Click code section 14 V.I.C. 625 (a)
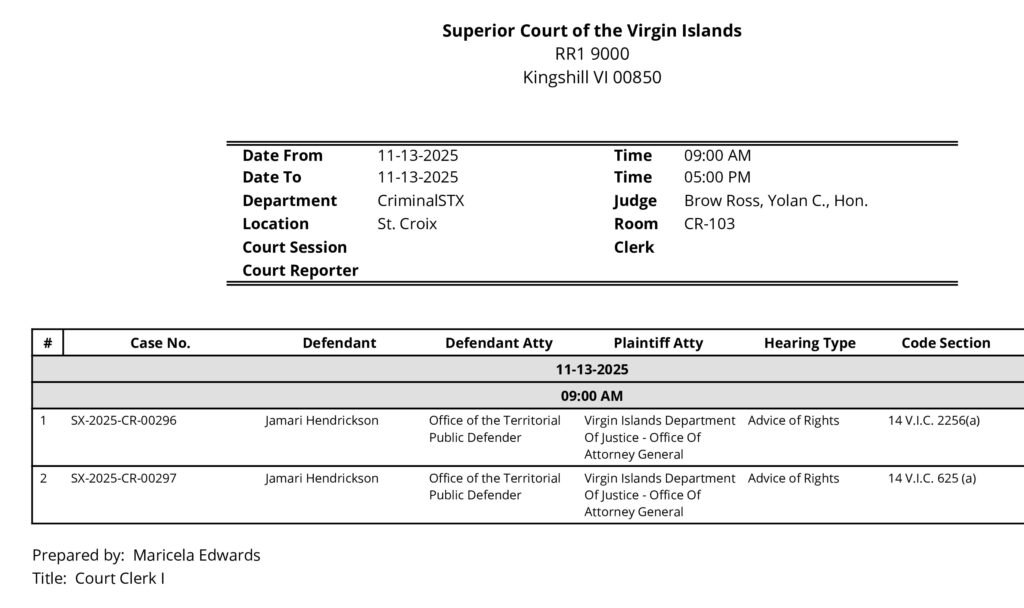This screenshot has width=1024, height=608. click(x=931, y=479)
